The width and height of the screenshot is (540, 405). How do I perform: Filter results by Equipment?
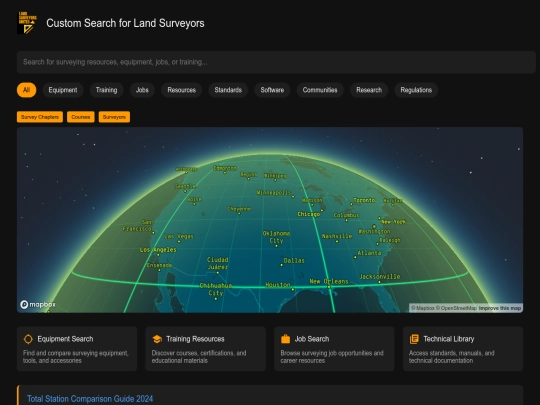click(x=63, y=90)
